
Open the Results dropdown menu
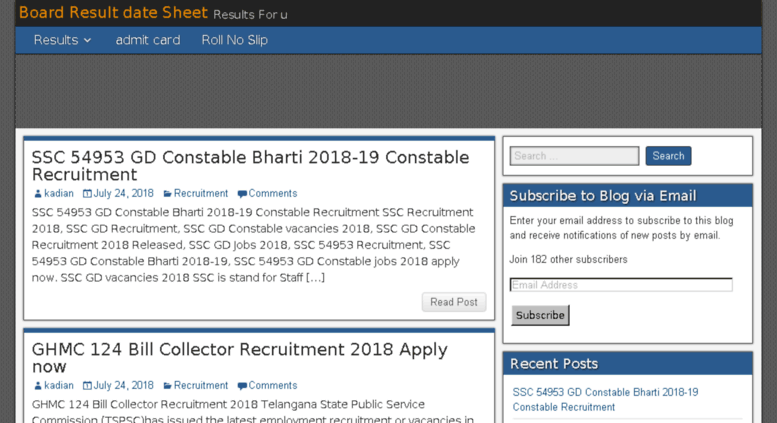(x=62, y=40)
